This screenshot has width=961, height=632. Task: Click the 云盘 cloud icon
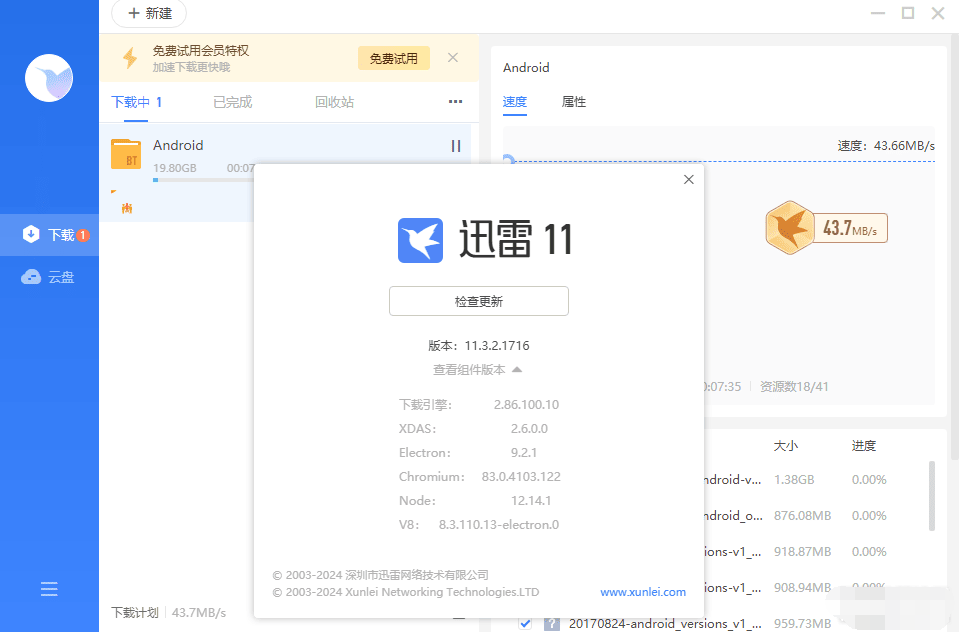pyautogui.click(x=31, y=277)
